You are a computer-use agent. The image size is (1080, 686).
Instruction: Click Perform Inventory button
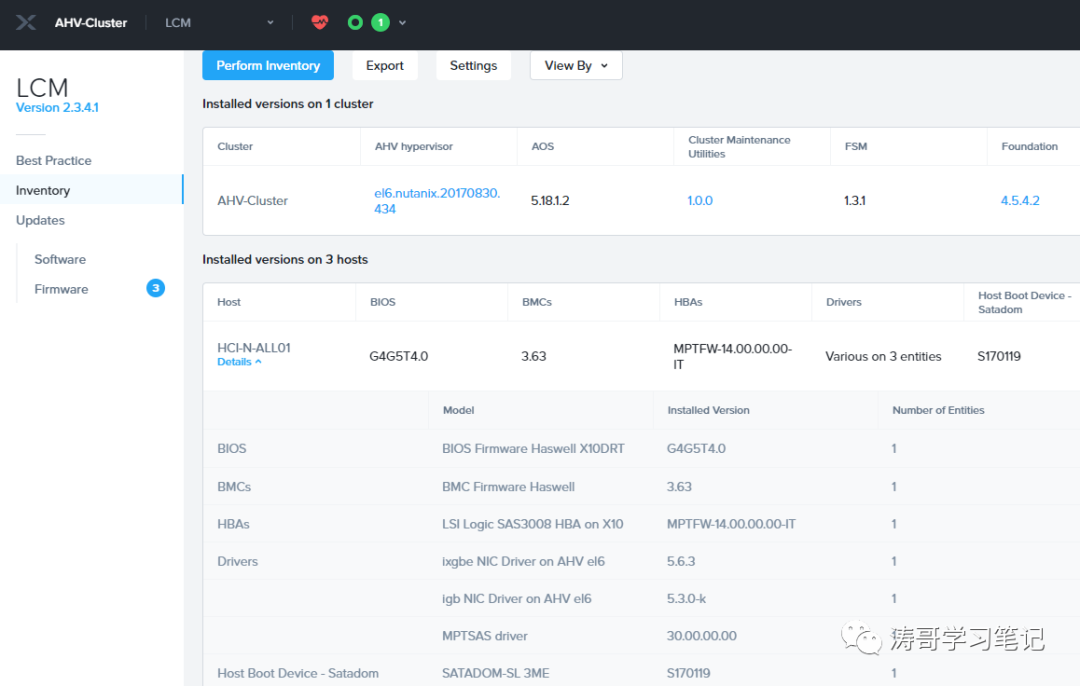[x=268, y=65]
